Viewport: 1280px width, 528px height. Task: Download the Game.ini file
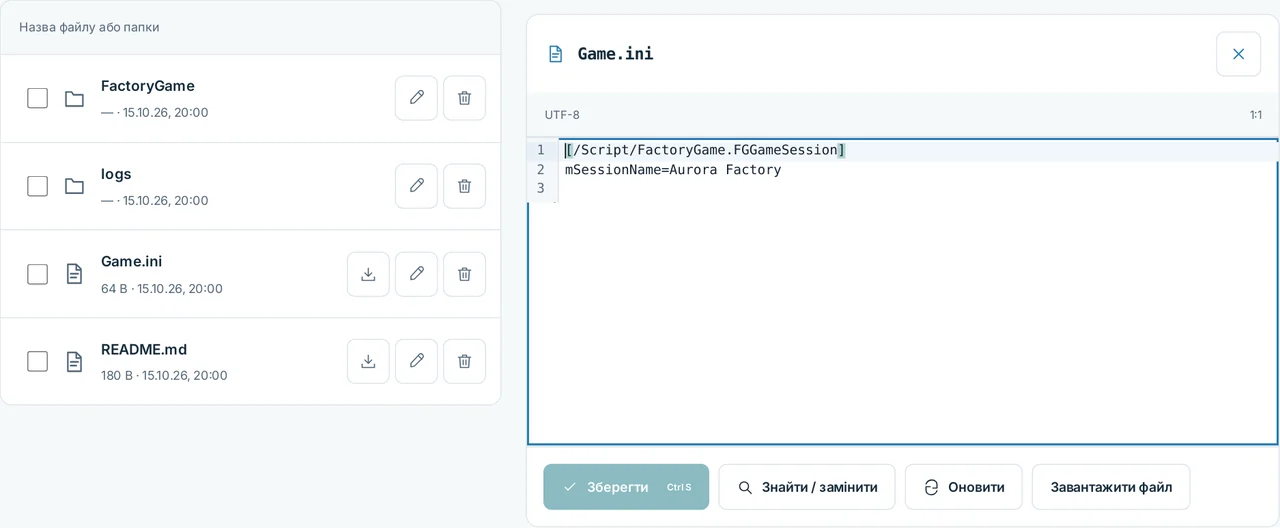point(368,274)
